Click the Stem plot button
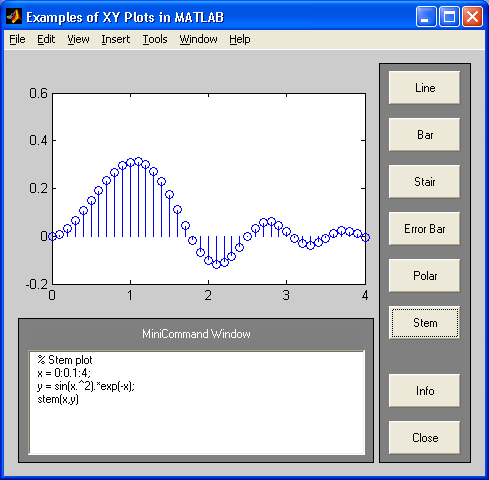The width and height of the screenshot is (489, 480). [x=425, y=323]
